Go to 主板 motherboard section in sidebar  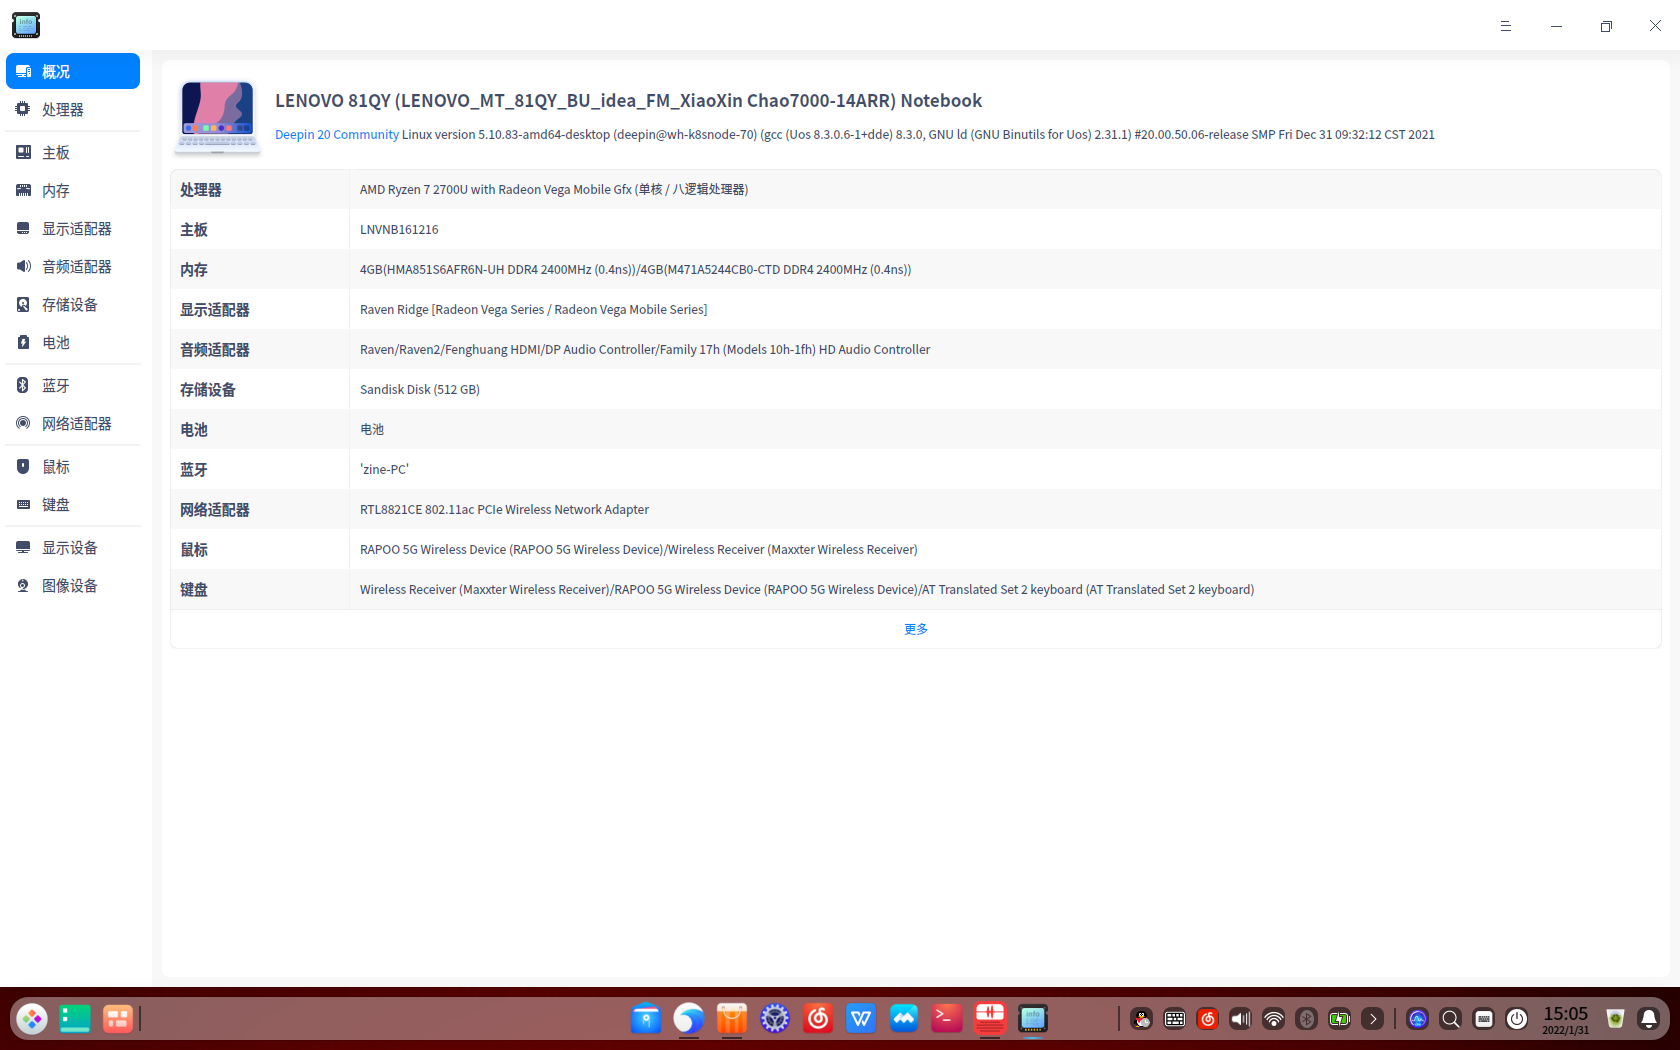73,152
